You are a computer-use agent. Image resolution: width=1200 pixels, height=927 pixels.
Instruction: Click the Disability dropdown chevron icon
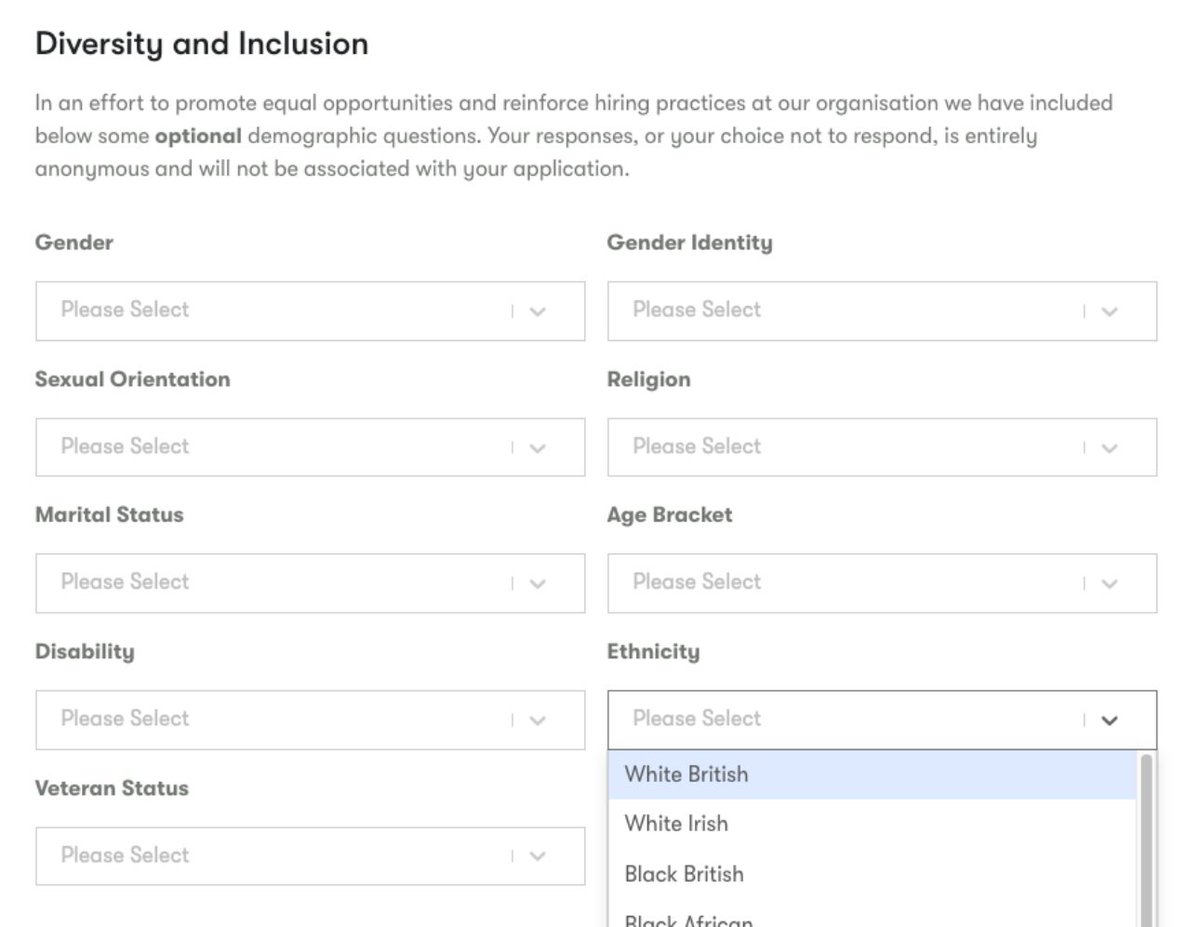click(538, 720)
